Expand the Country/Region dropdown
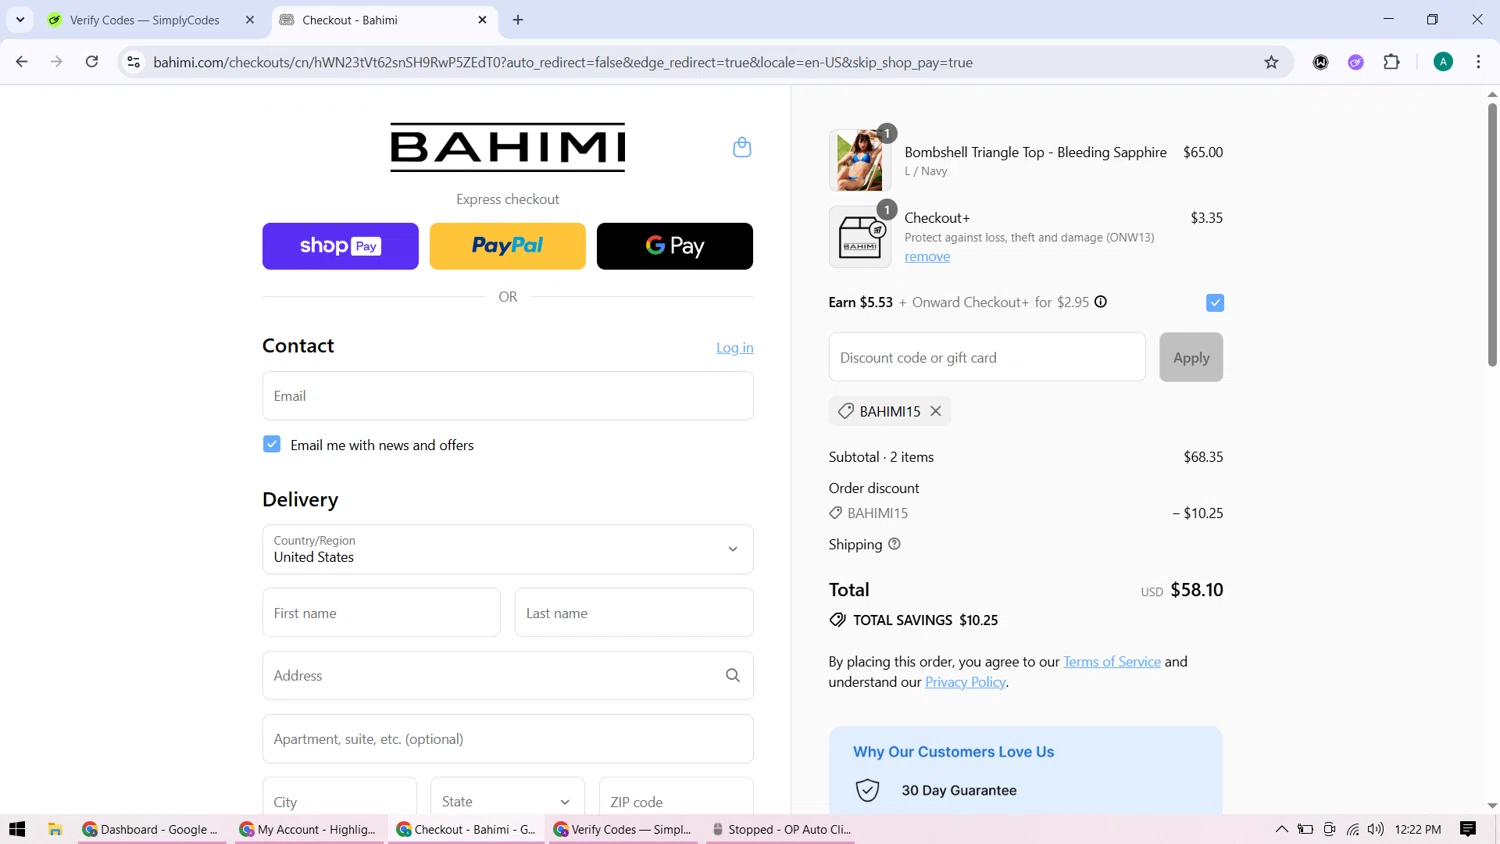1500x844 pixels. (508, 549)
